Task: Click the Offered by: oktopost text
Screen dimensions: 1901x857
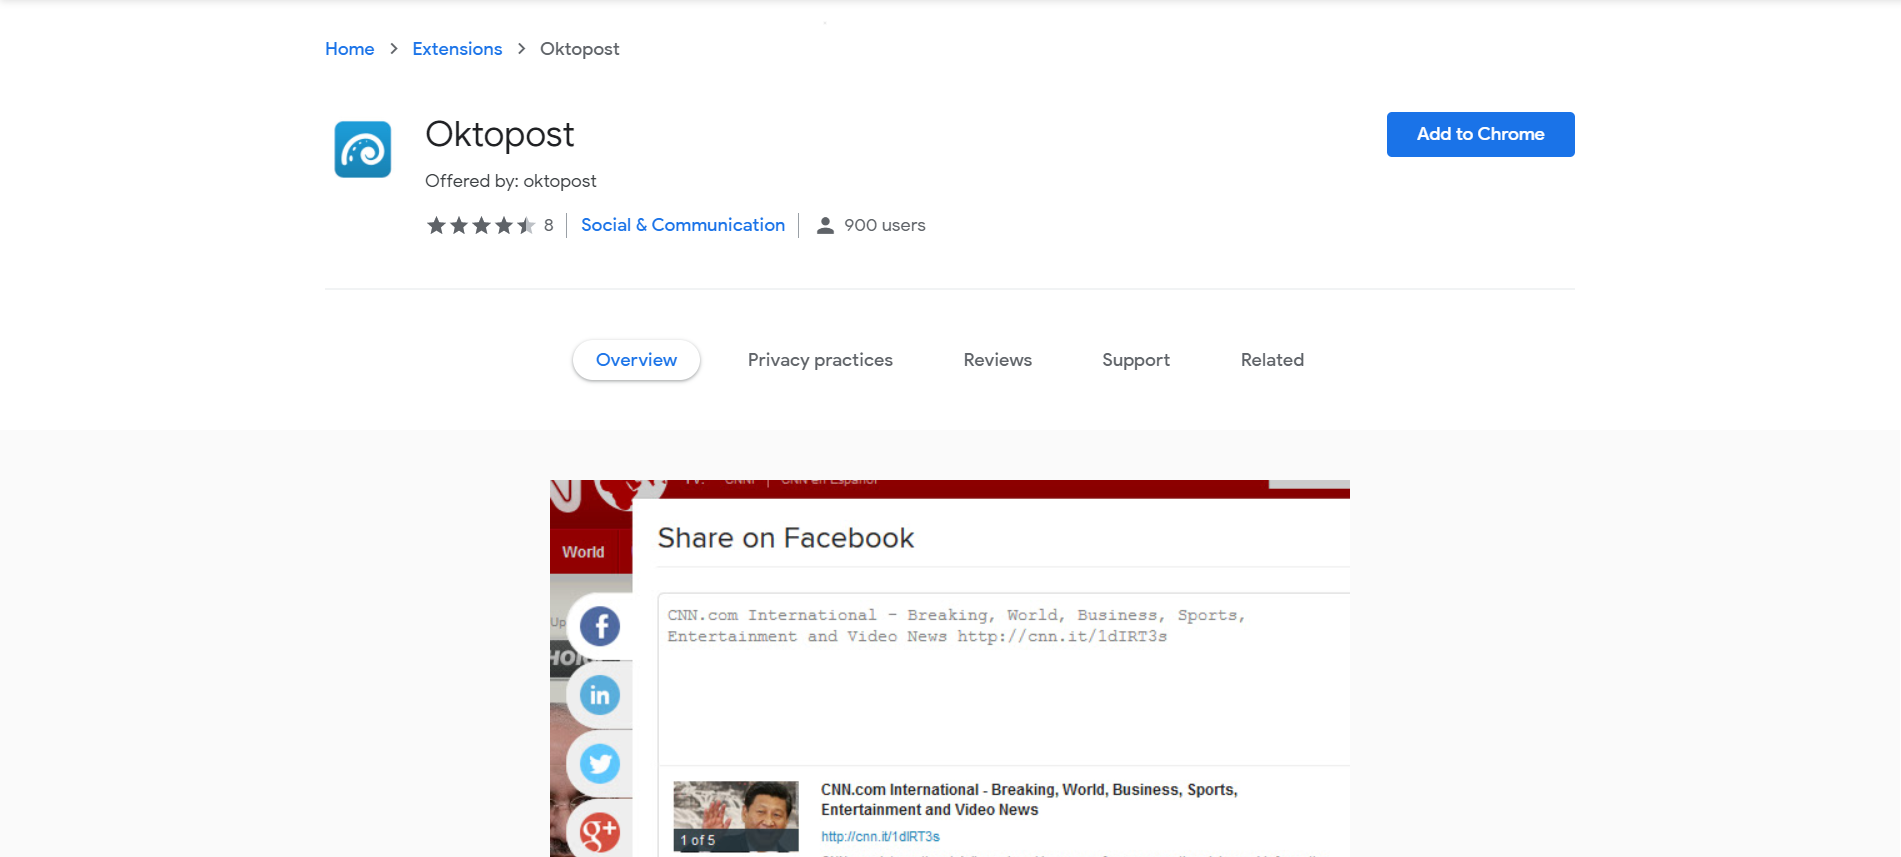Action: (510, 181)
